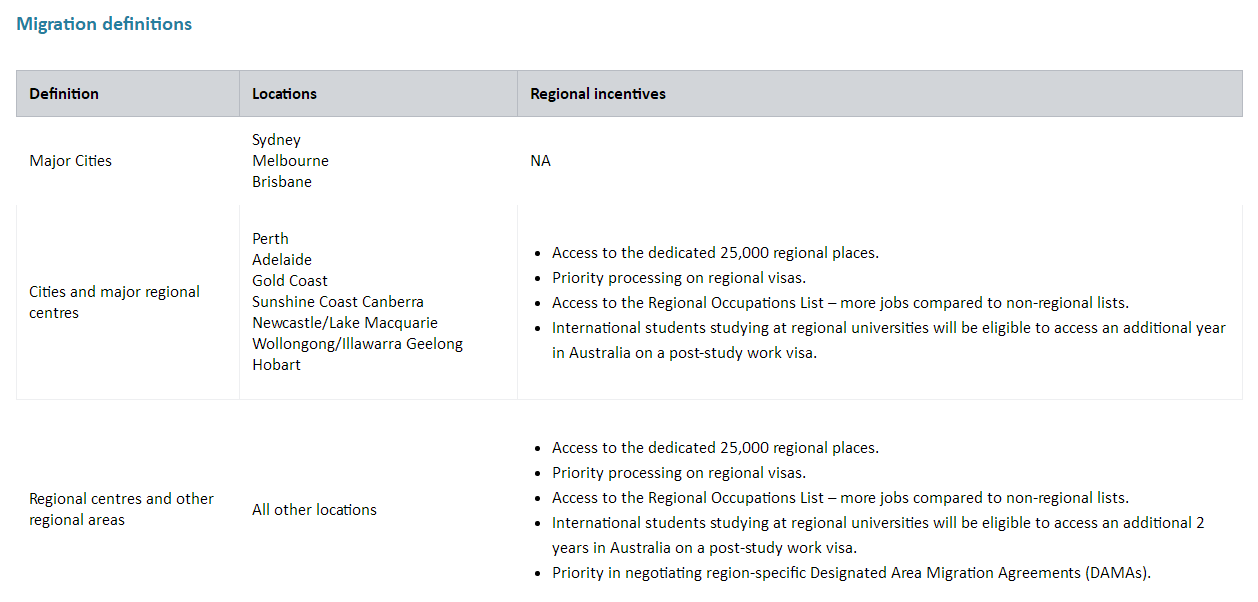Click the Newcastle/Lake Macquarie location
Image resolution: width=1258 pixels, height=602 pixels.
coord(345,323)
